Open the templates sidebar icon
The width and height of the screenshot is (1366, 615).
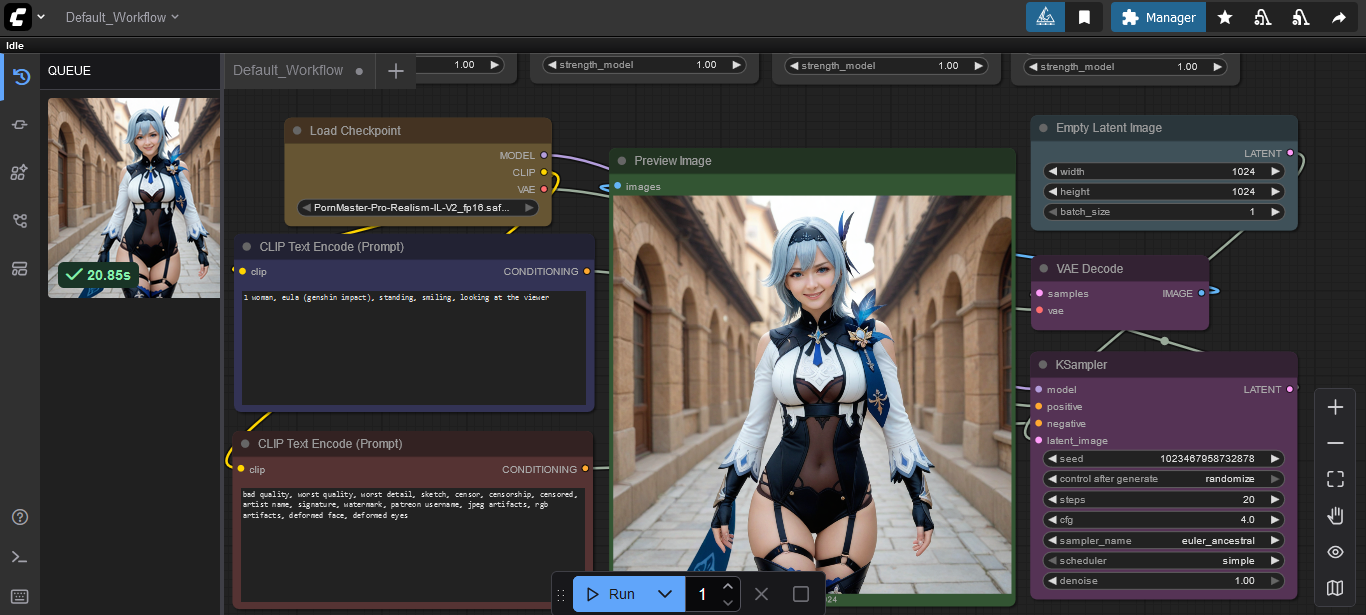[x=20, y=268]
